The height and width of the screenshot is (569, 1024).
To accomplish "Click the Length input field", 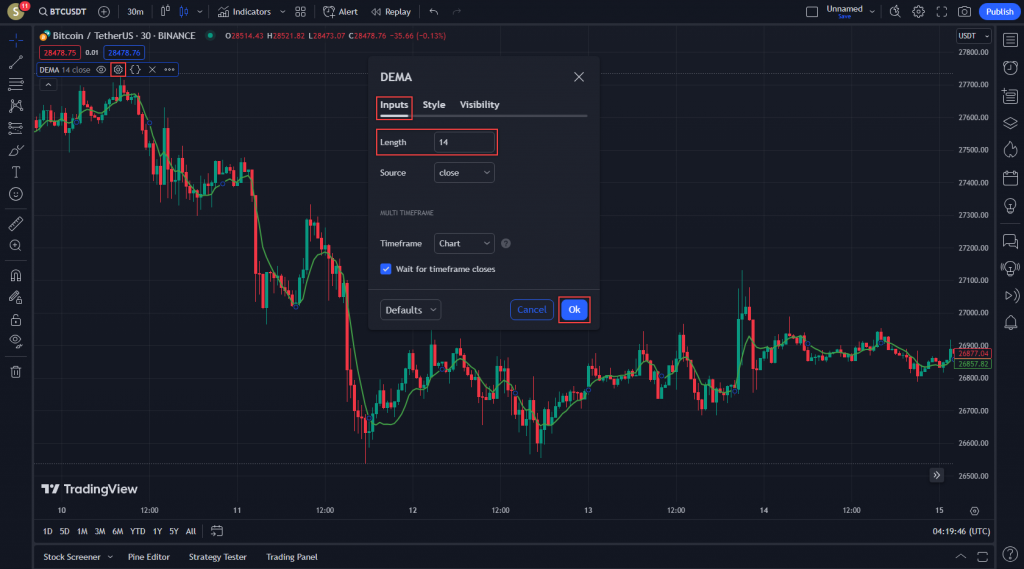I will (464, 142).
